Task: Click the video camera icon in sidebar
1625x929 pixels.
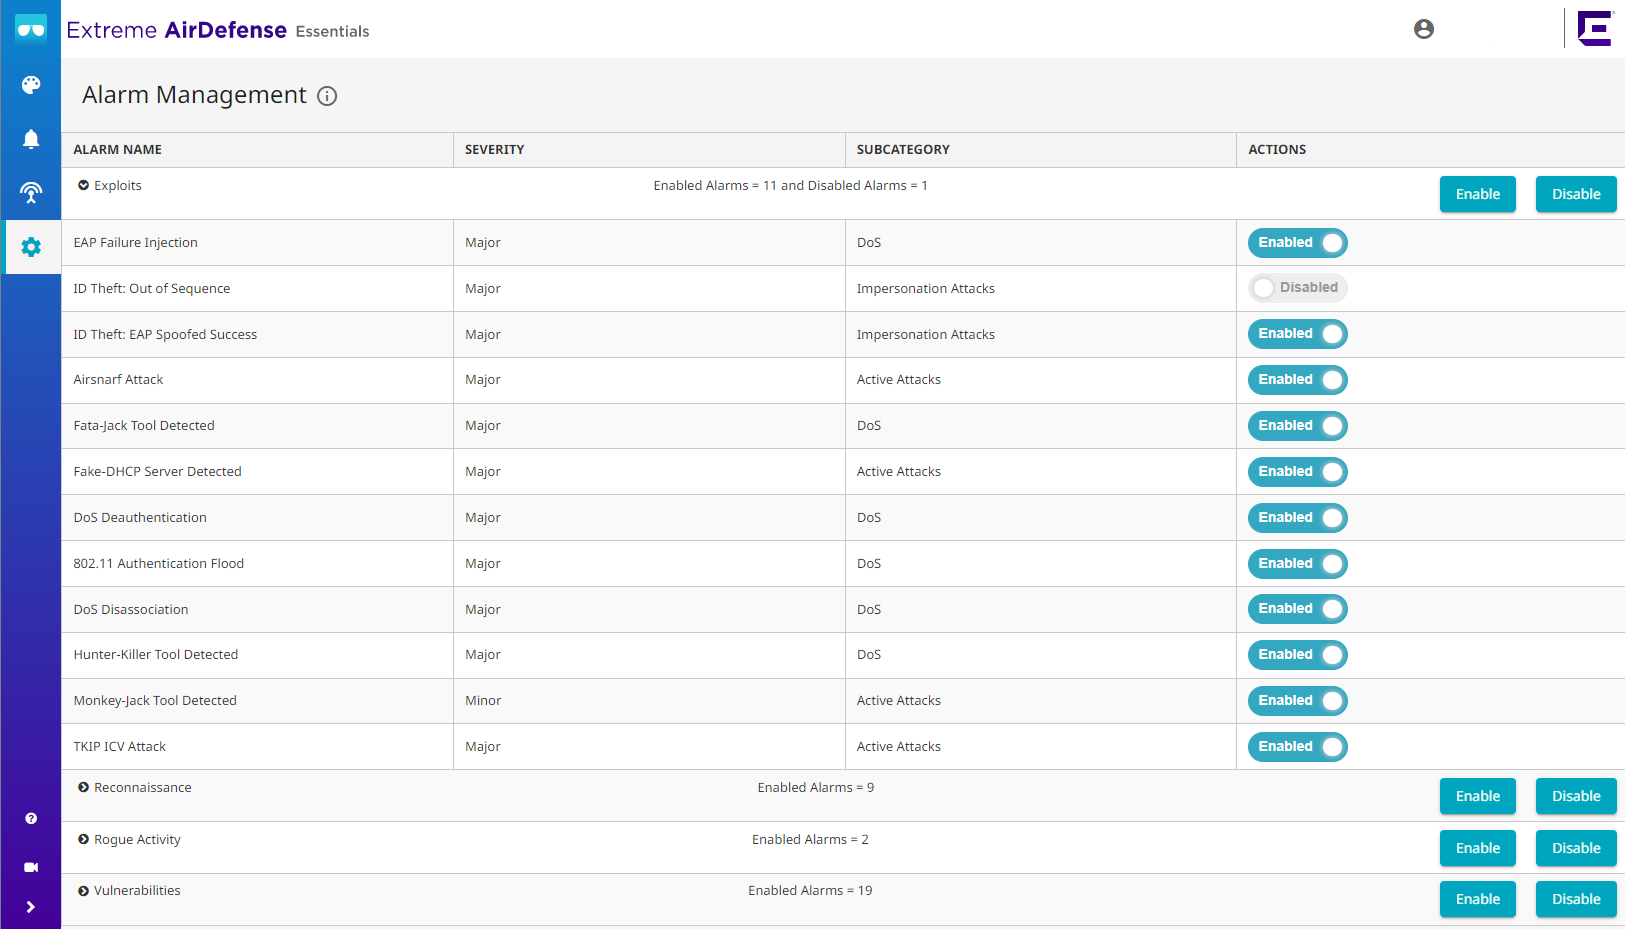Action: coord(31,867)
